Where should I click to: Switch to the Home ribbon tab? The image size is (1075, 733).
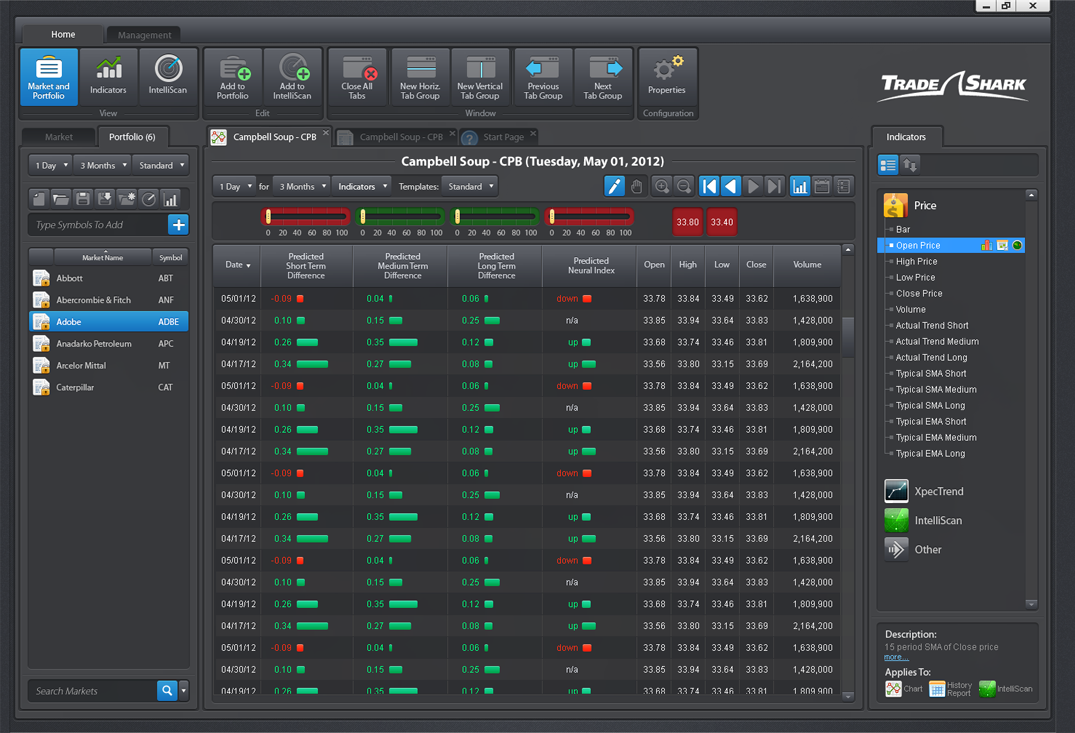(x=63, y=34)
